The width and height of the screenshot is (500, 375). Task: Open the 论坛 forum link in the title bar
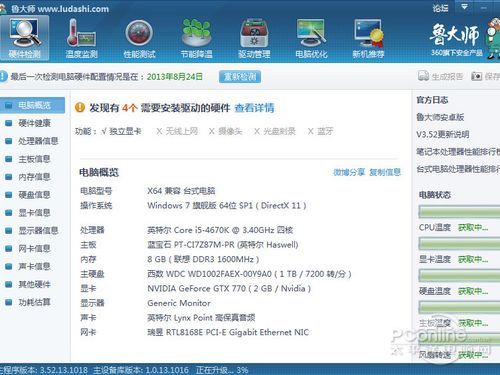coord(440,8)
